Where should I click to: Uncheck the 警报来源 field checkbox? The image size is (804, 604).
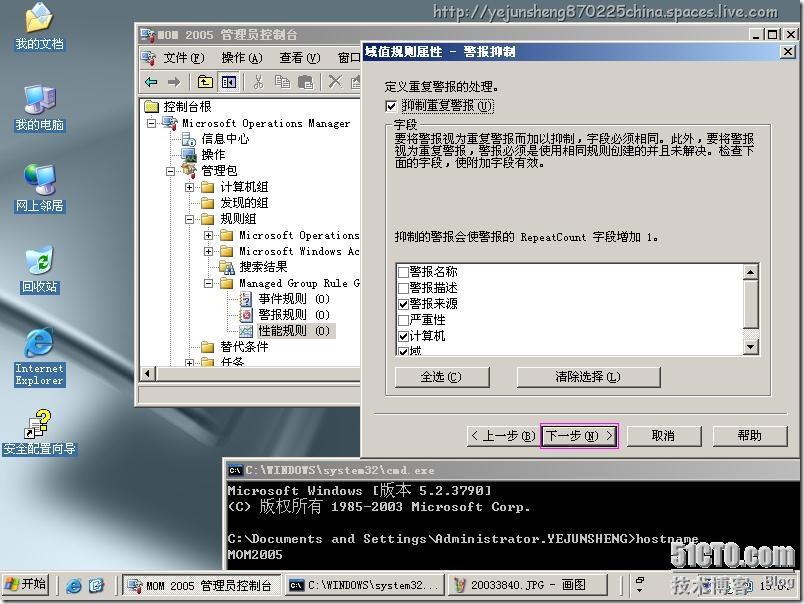(404, 304)
